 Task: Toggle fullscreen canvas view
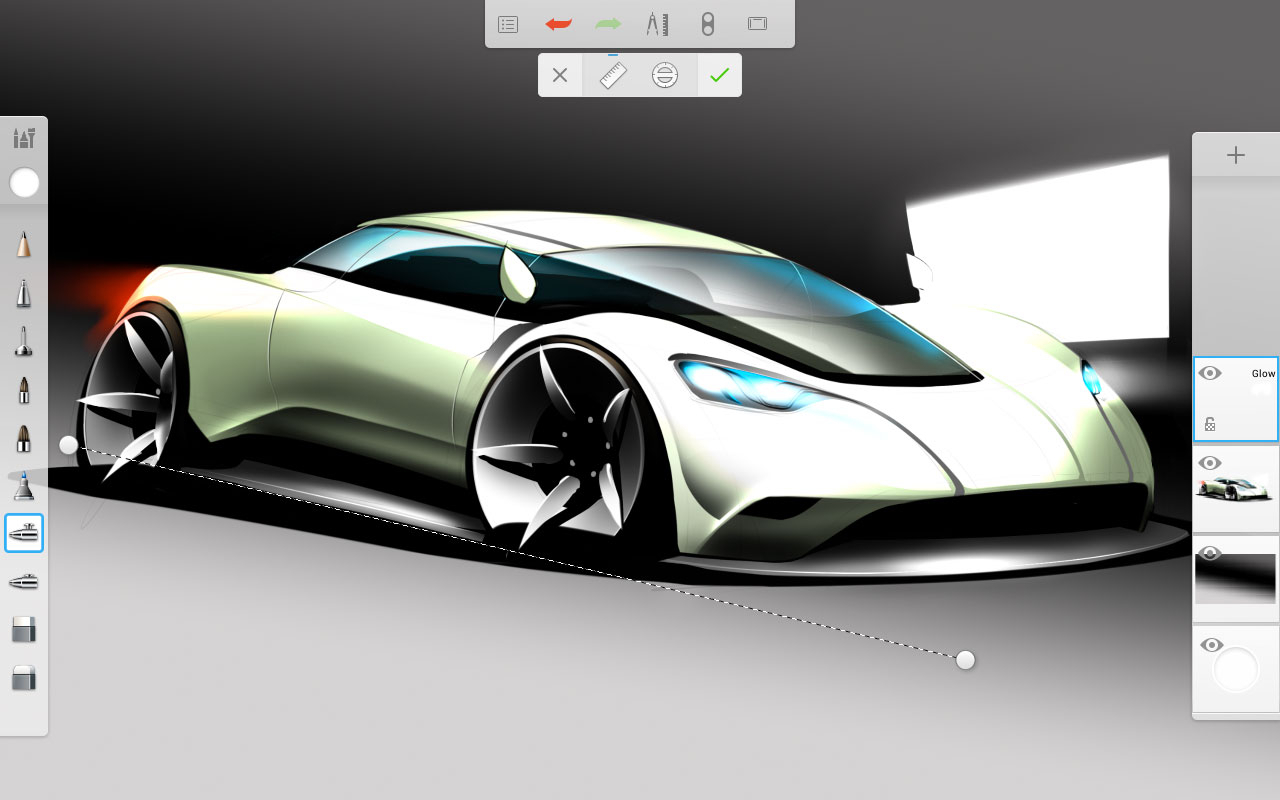coord(757,24)
